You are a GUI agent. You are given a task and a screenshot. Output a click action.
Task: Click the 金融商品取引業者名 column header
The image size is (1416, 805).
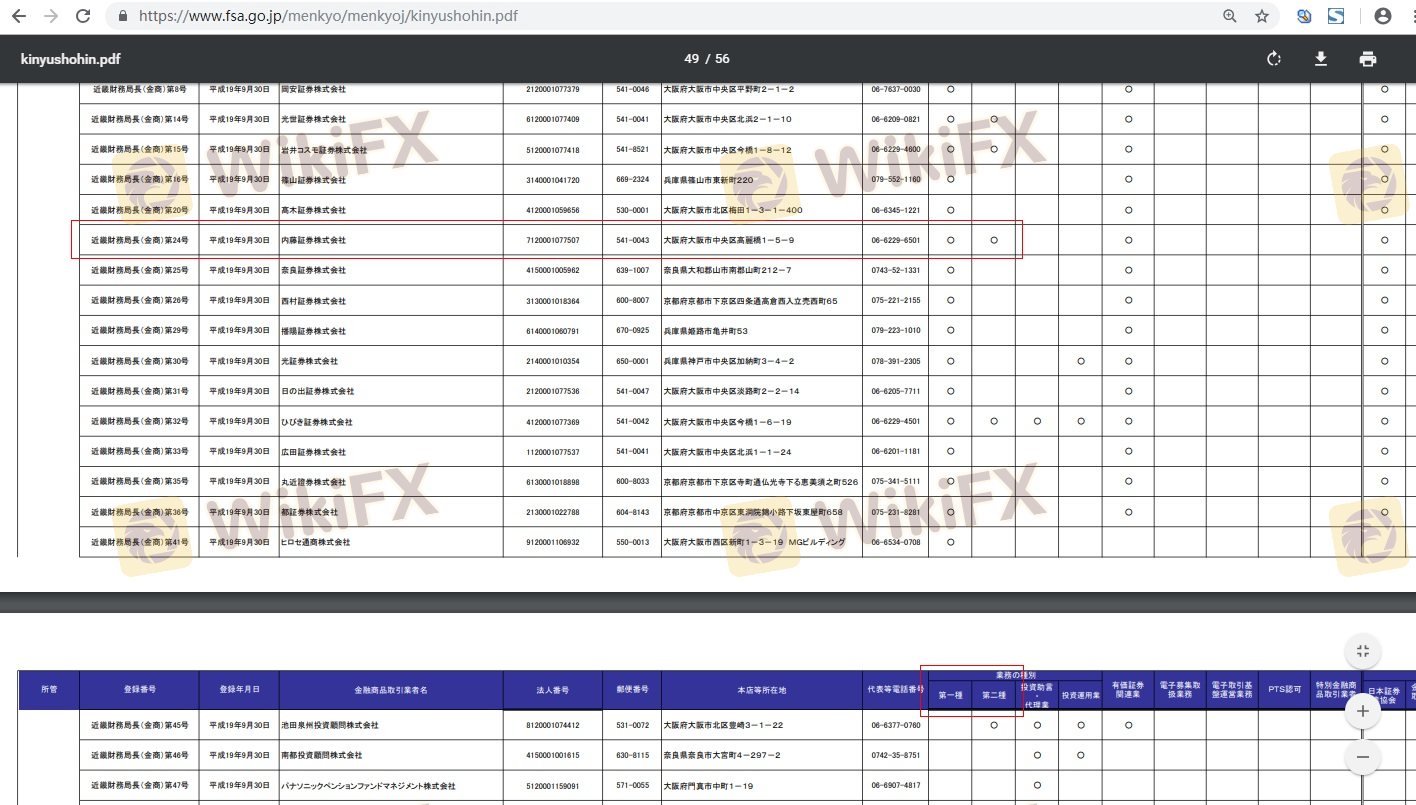[x=391, y=690]
